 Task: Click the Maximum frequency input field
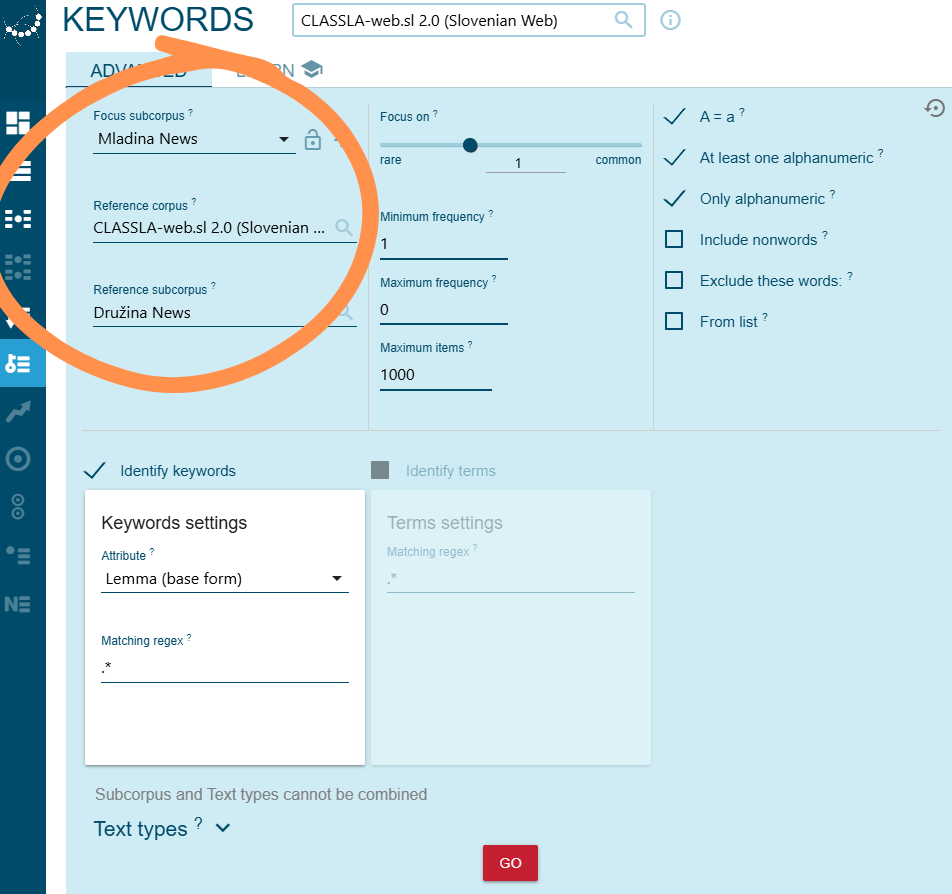(443, 310)
